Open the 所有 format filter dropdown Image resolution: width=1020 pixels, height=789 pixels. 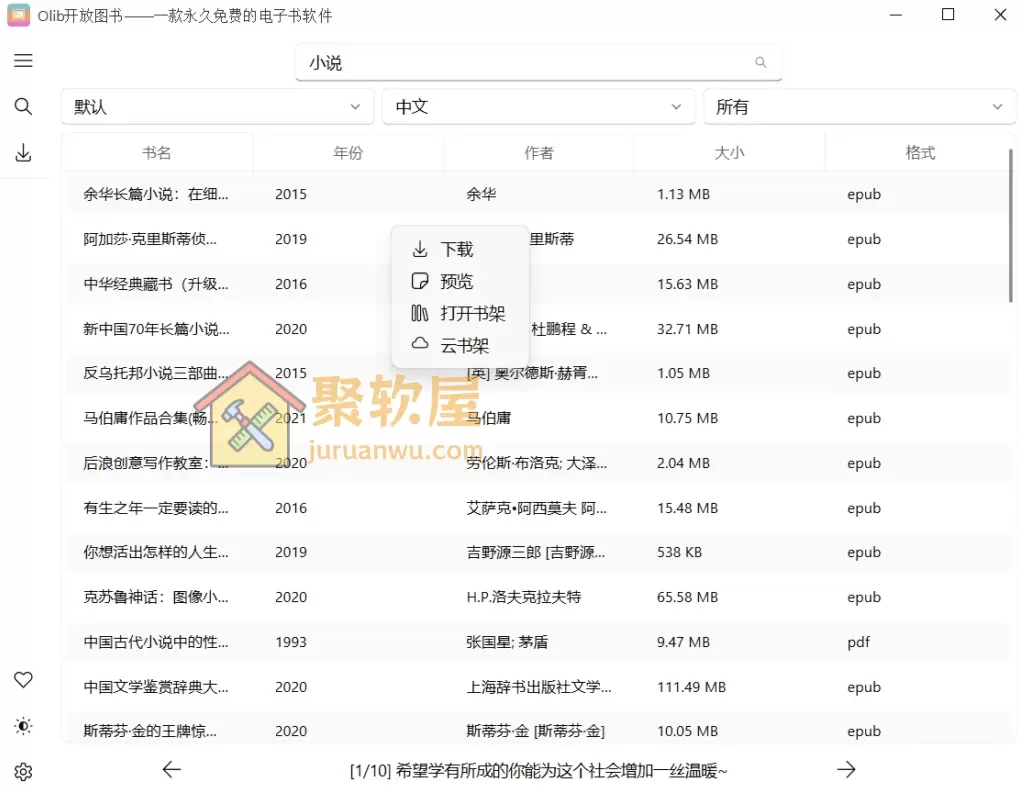[x=860, y=106]
